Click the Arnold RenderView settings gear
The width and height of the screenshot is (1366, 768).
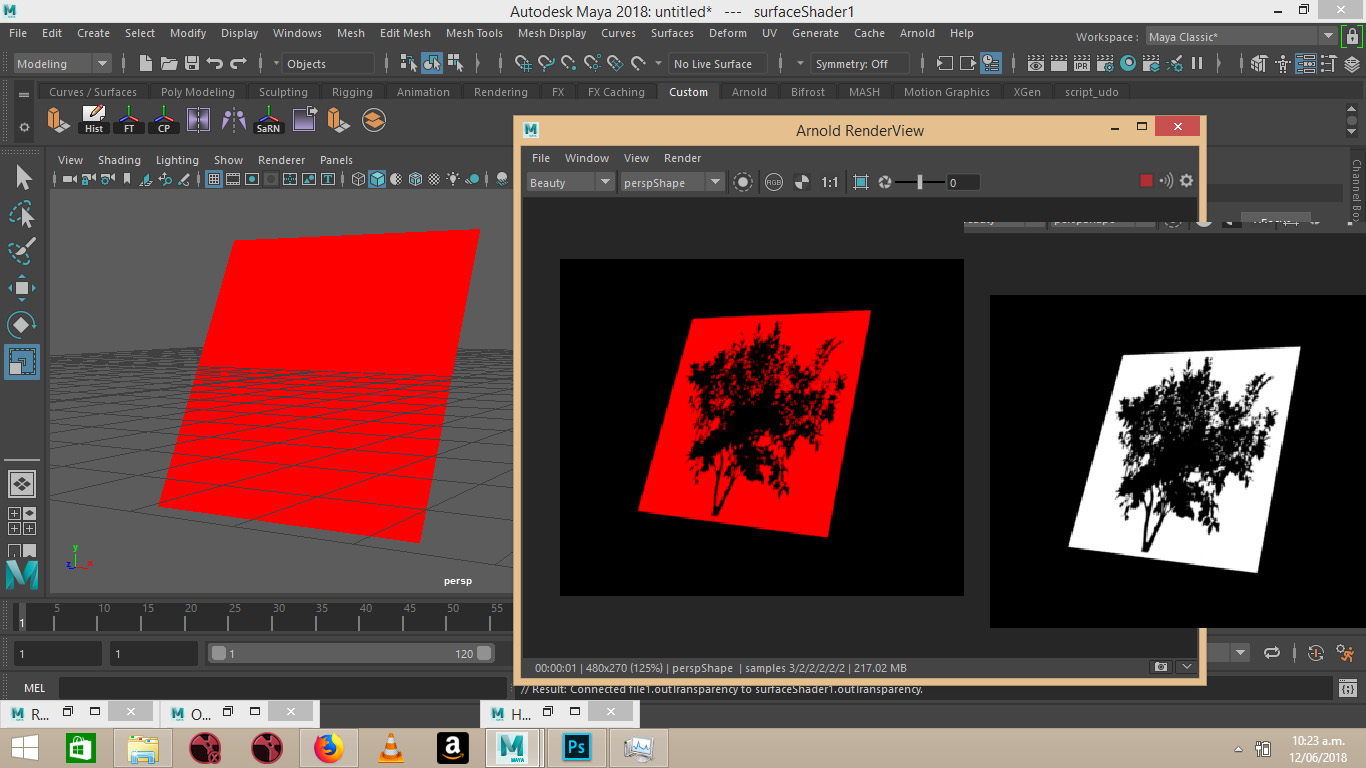[1186, 181]
